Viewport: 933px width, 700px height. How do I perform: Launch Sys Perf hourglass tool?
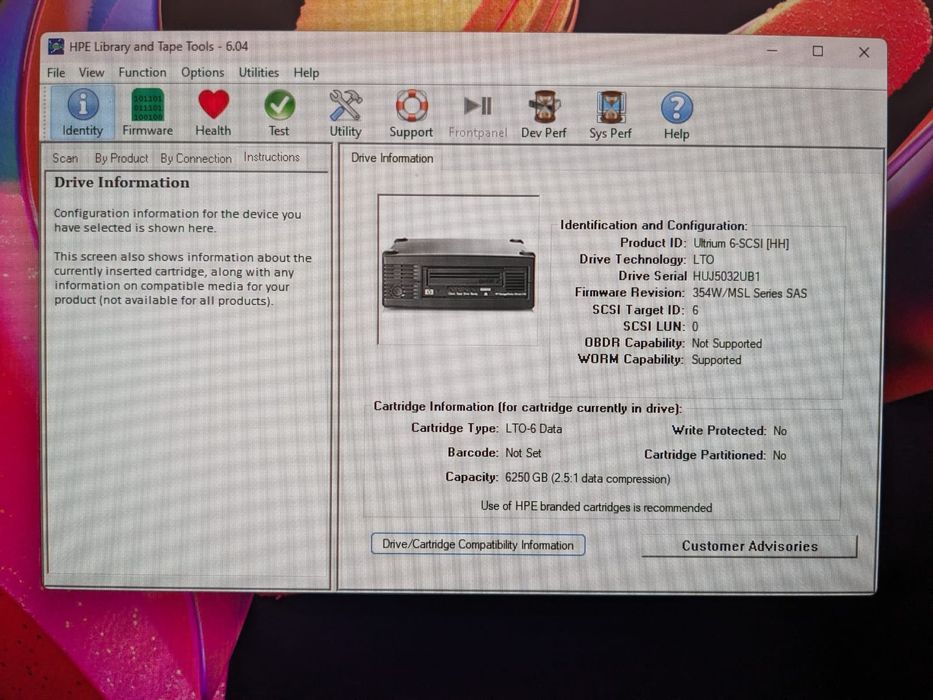tap(610, 116)
